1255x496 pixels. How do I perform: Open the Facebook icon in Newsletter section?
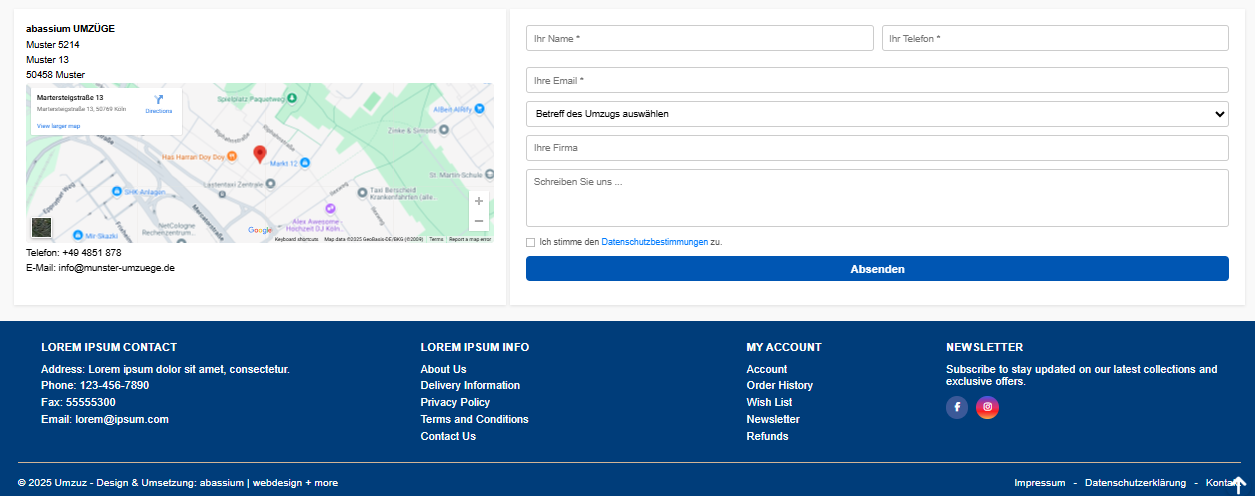click(957, 407)
